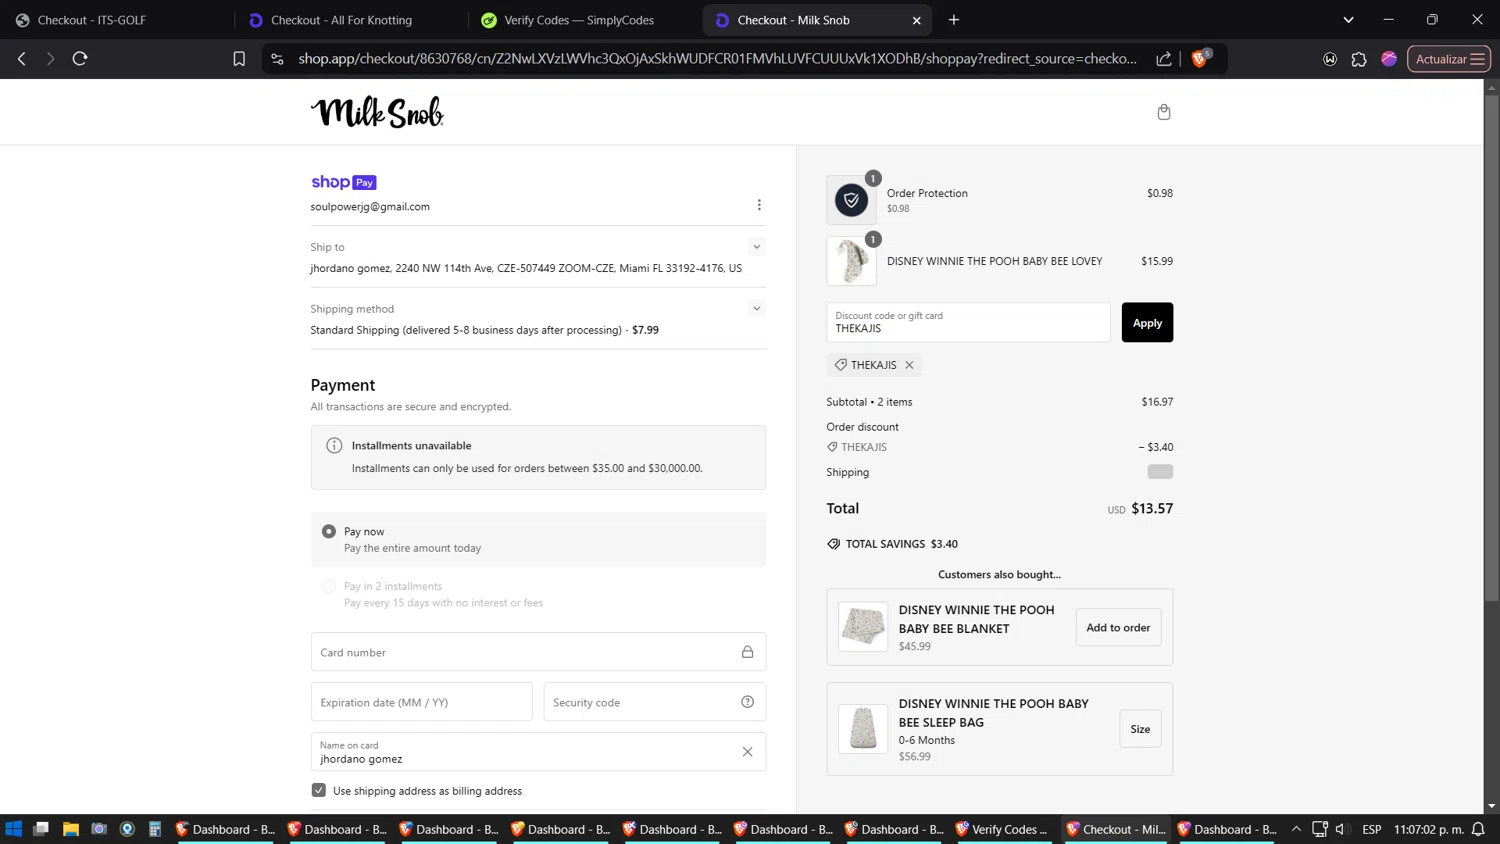Click the TOTAL SAVINGS $3.40 text
Screen dimensions: 1500x844
point(901,544)
